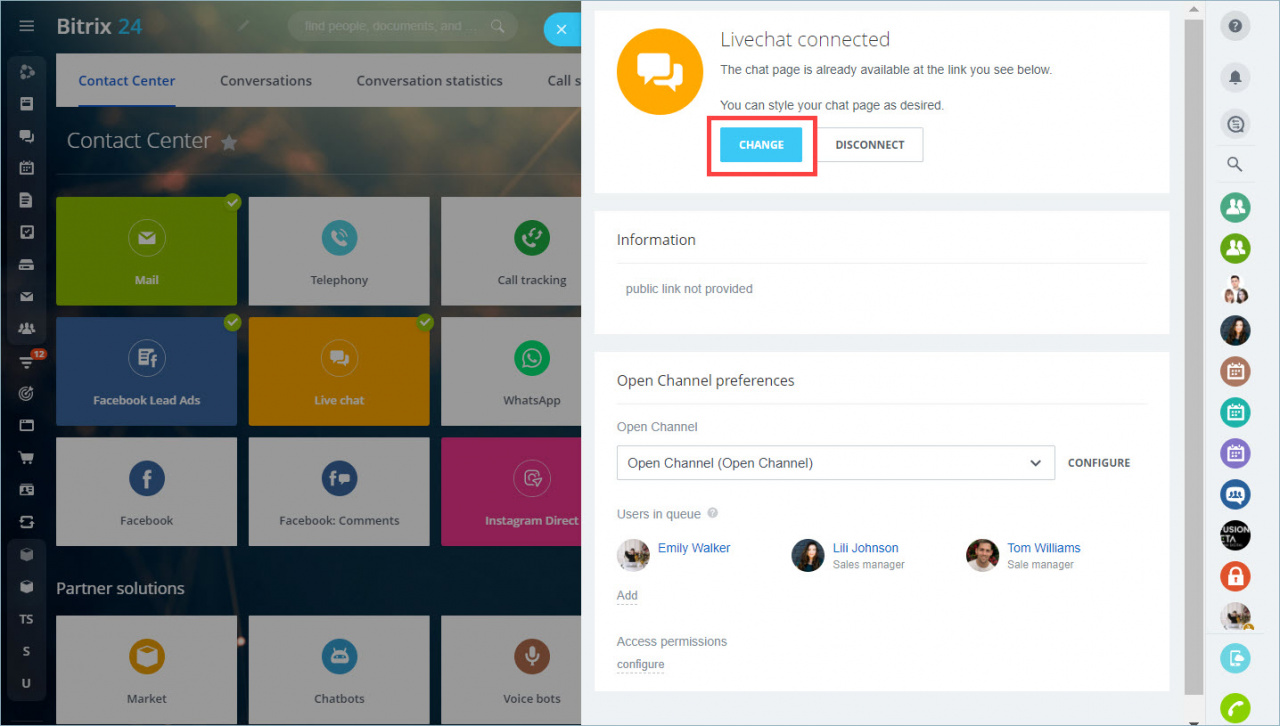Open the documents icon in left sidebar

[27, 200]
